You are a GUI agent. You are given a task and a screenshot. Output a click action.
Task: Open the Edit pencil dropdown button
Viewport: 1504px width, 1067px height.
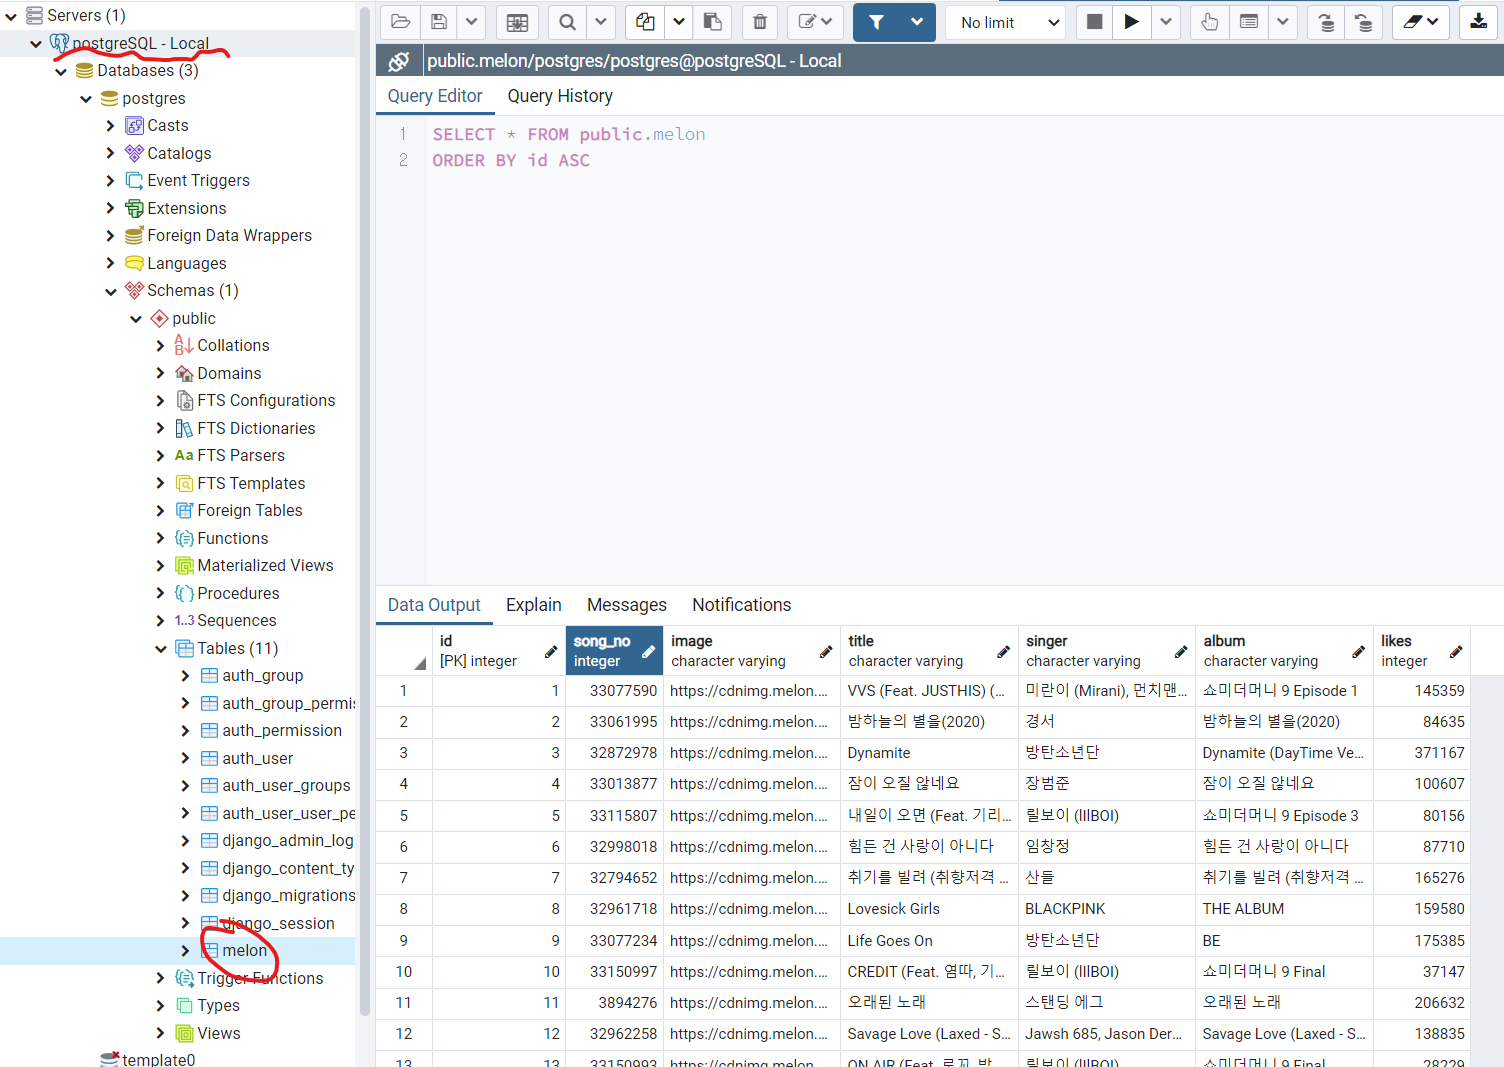coord(815,22)
